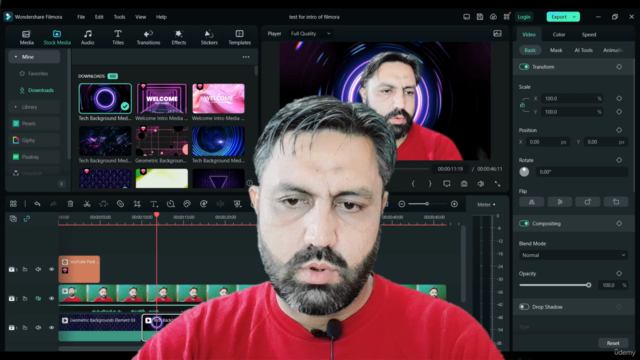
Task: Open the Edit menu
Action: click(99, 17)
